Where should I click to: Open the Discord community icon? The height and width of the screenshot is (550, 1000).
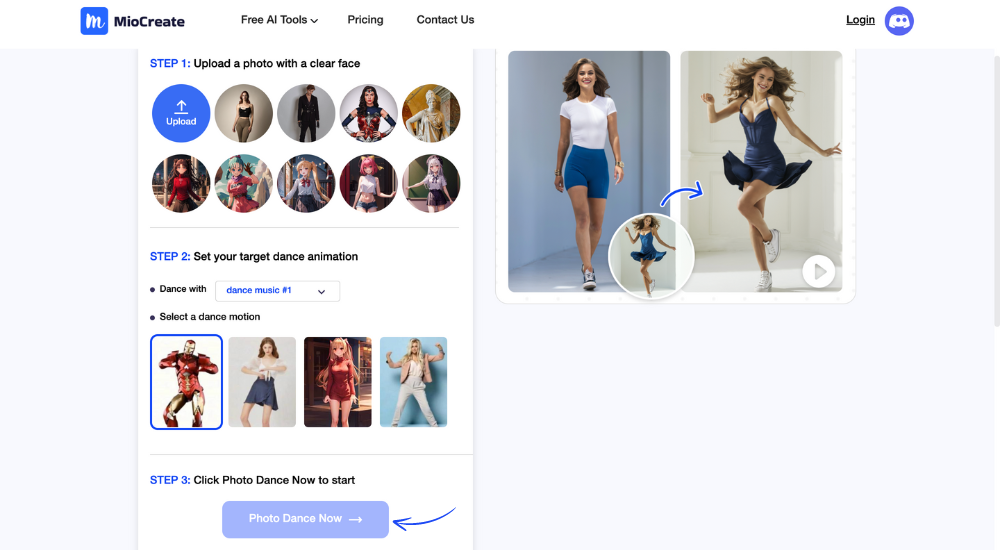[x=899, y=20]
